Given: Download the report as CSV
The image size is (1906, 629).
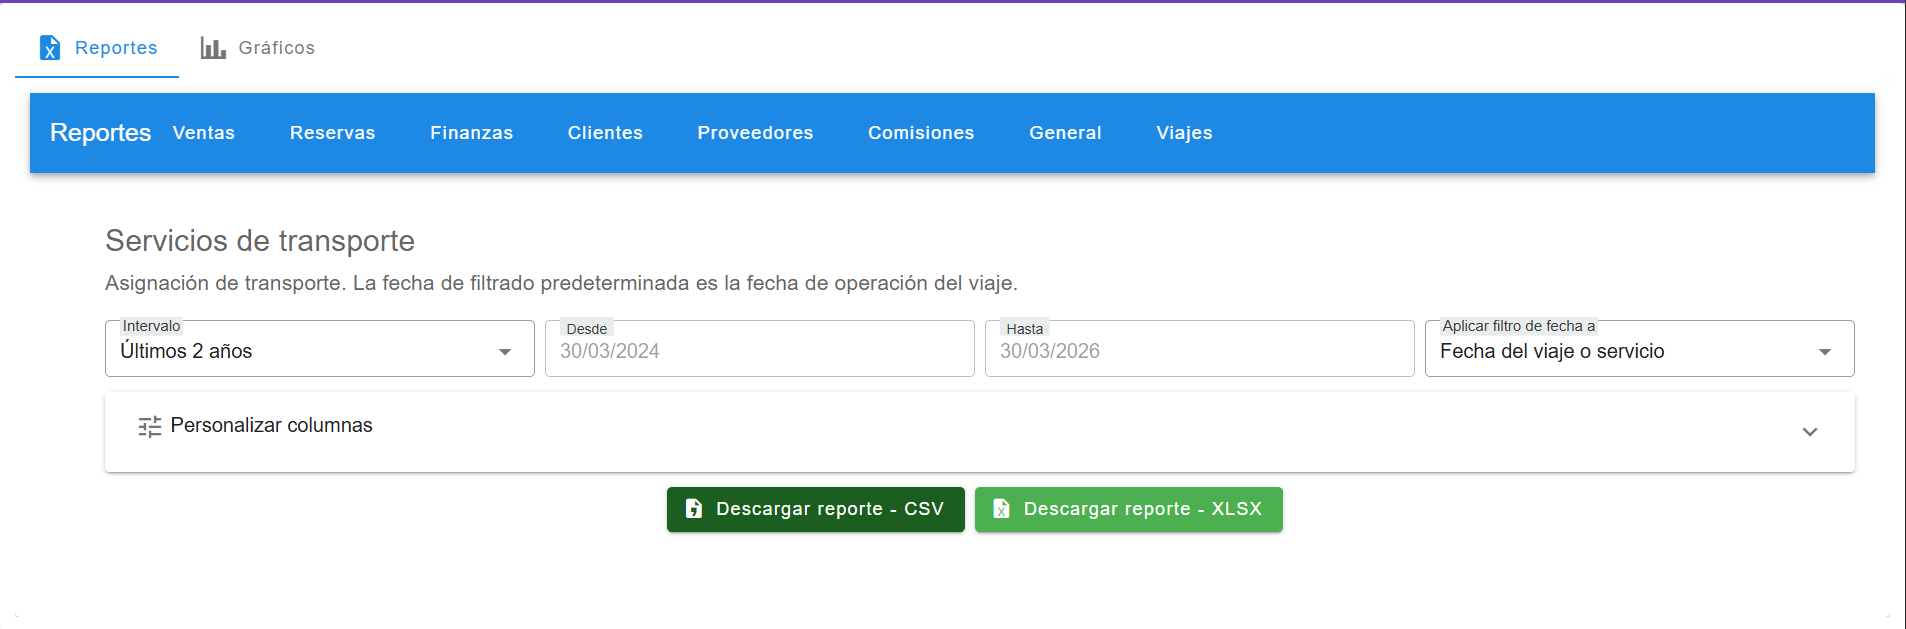Looking at the screenshot, I should [x=816, y=509].
